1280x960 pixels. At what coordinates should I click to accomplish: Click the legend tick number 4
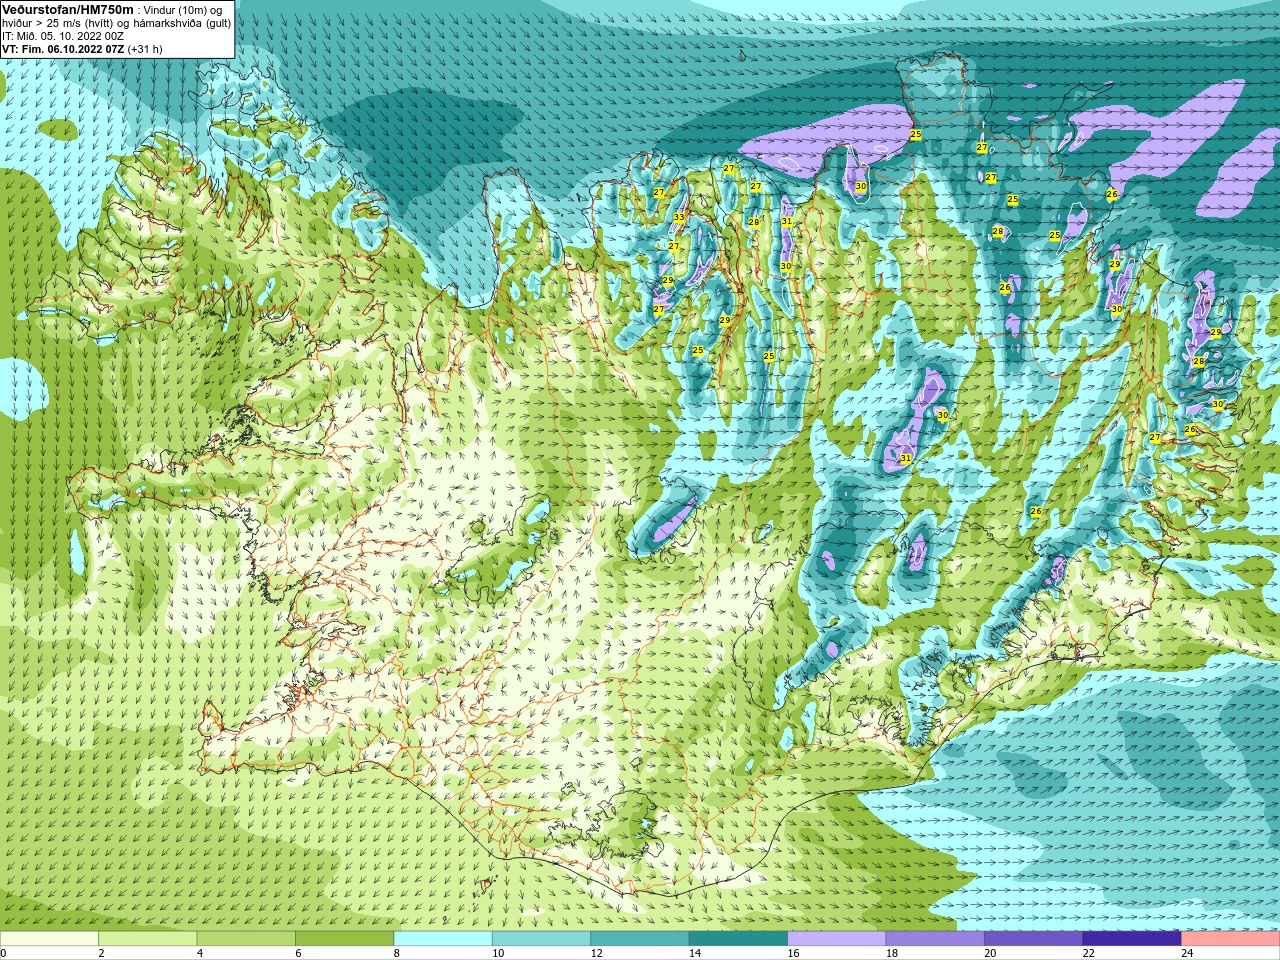coord(199,953)
